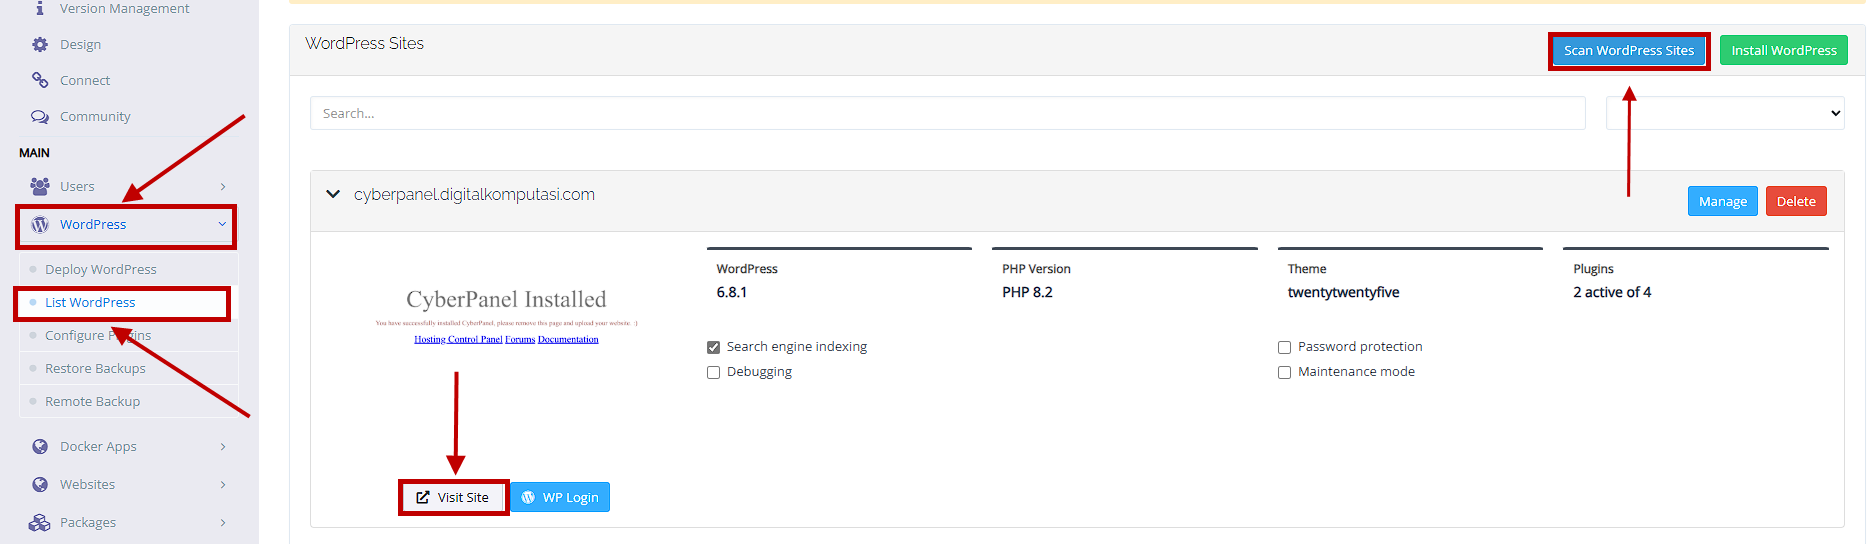Open the filter dropdown beside search
Screen dimensions: 1876x544
1725,113
